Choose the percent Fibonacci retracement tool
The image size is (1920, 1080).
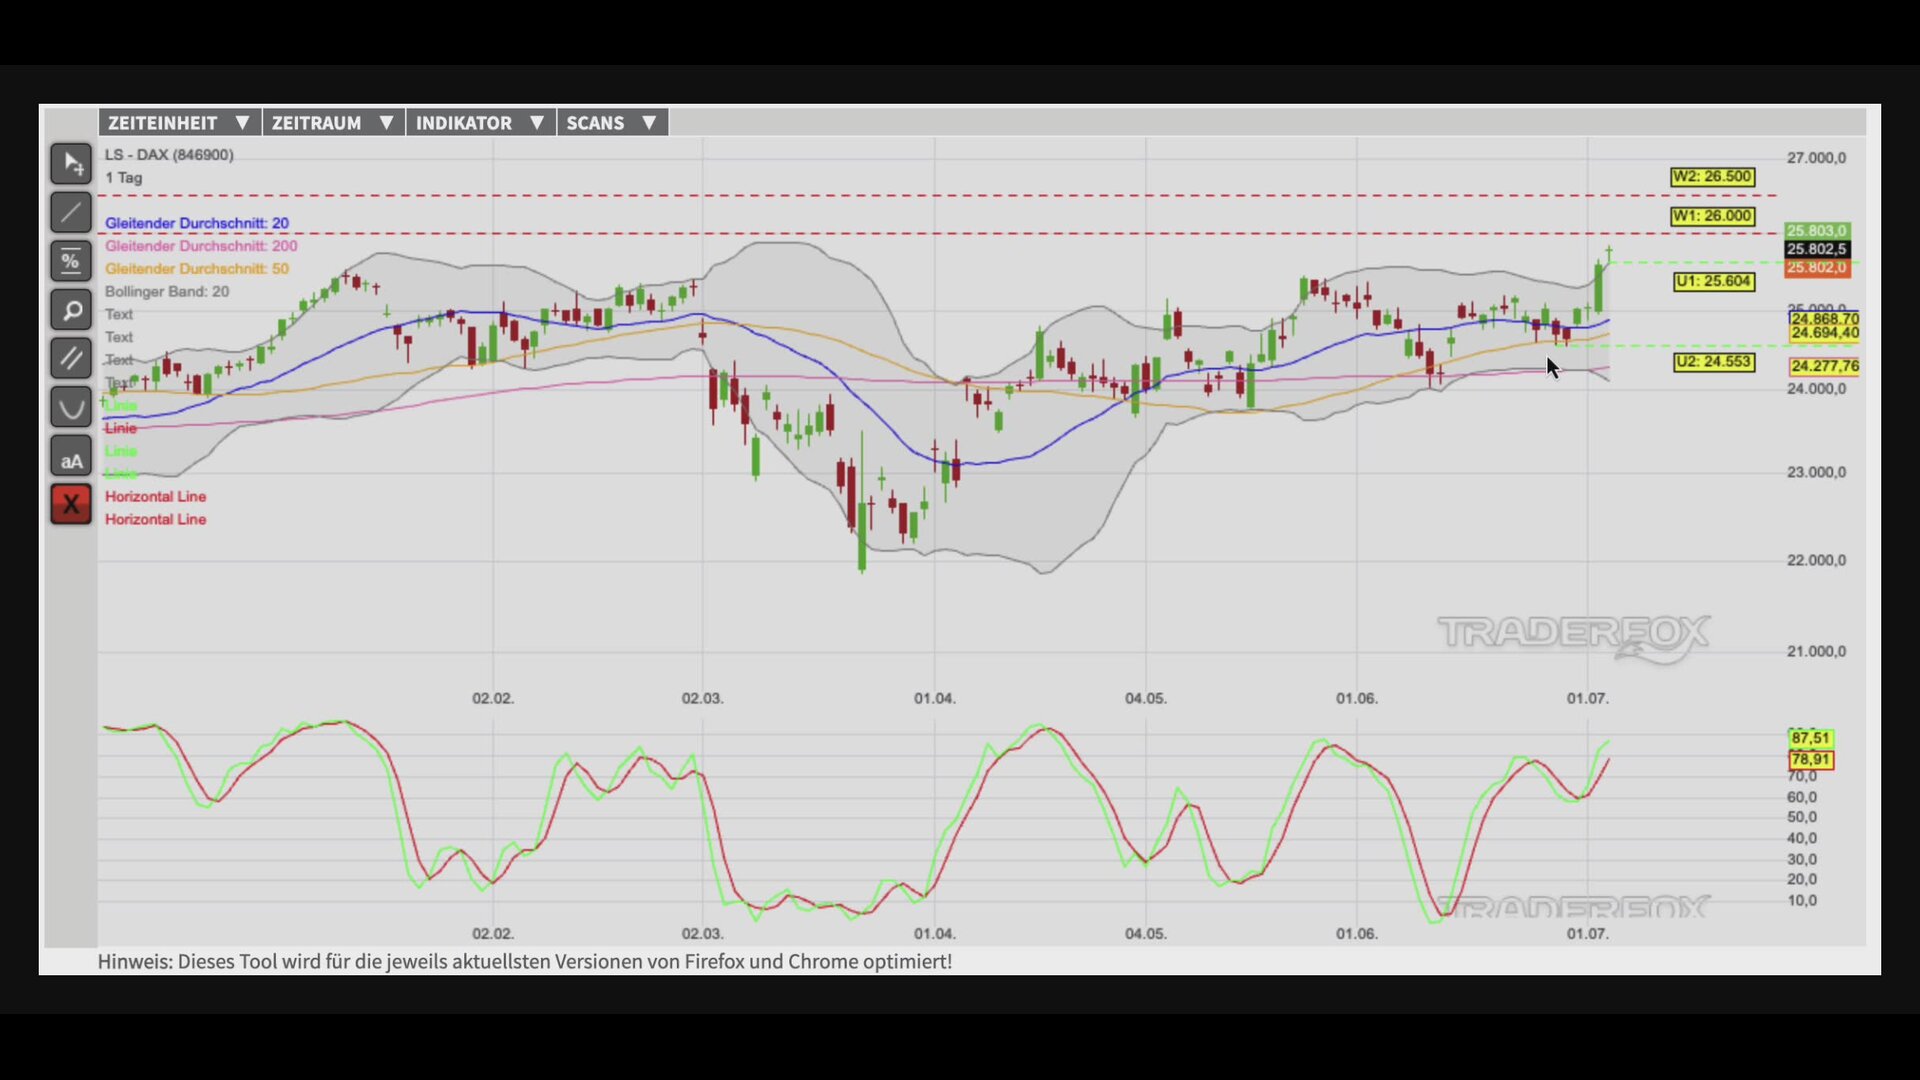click(x=71, y=261)
